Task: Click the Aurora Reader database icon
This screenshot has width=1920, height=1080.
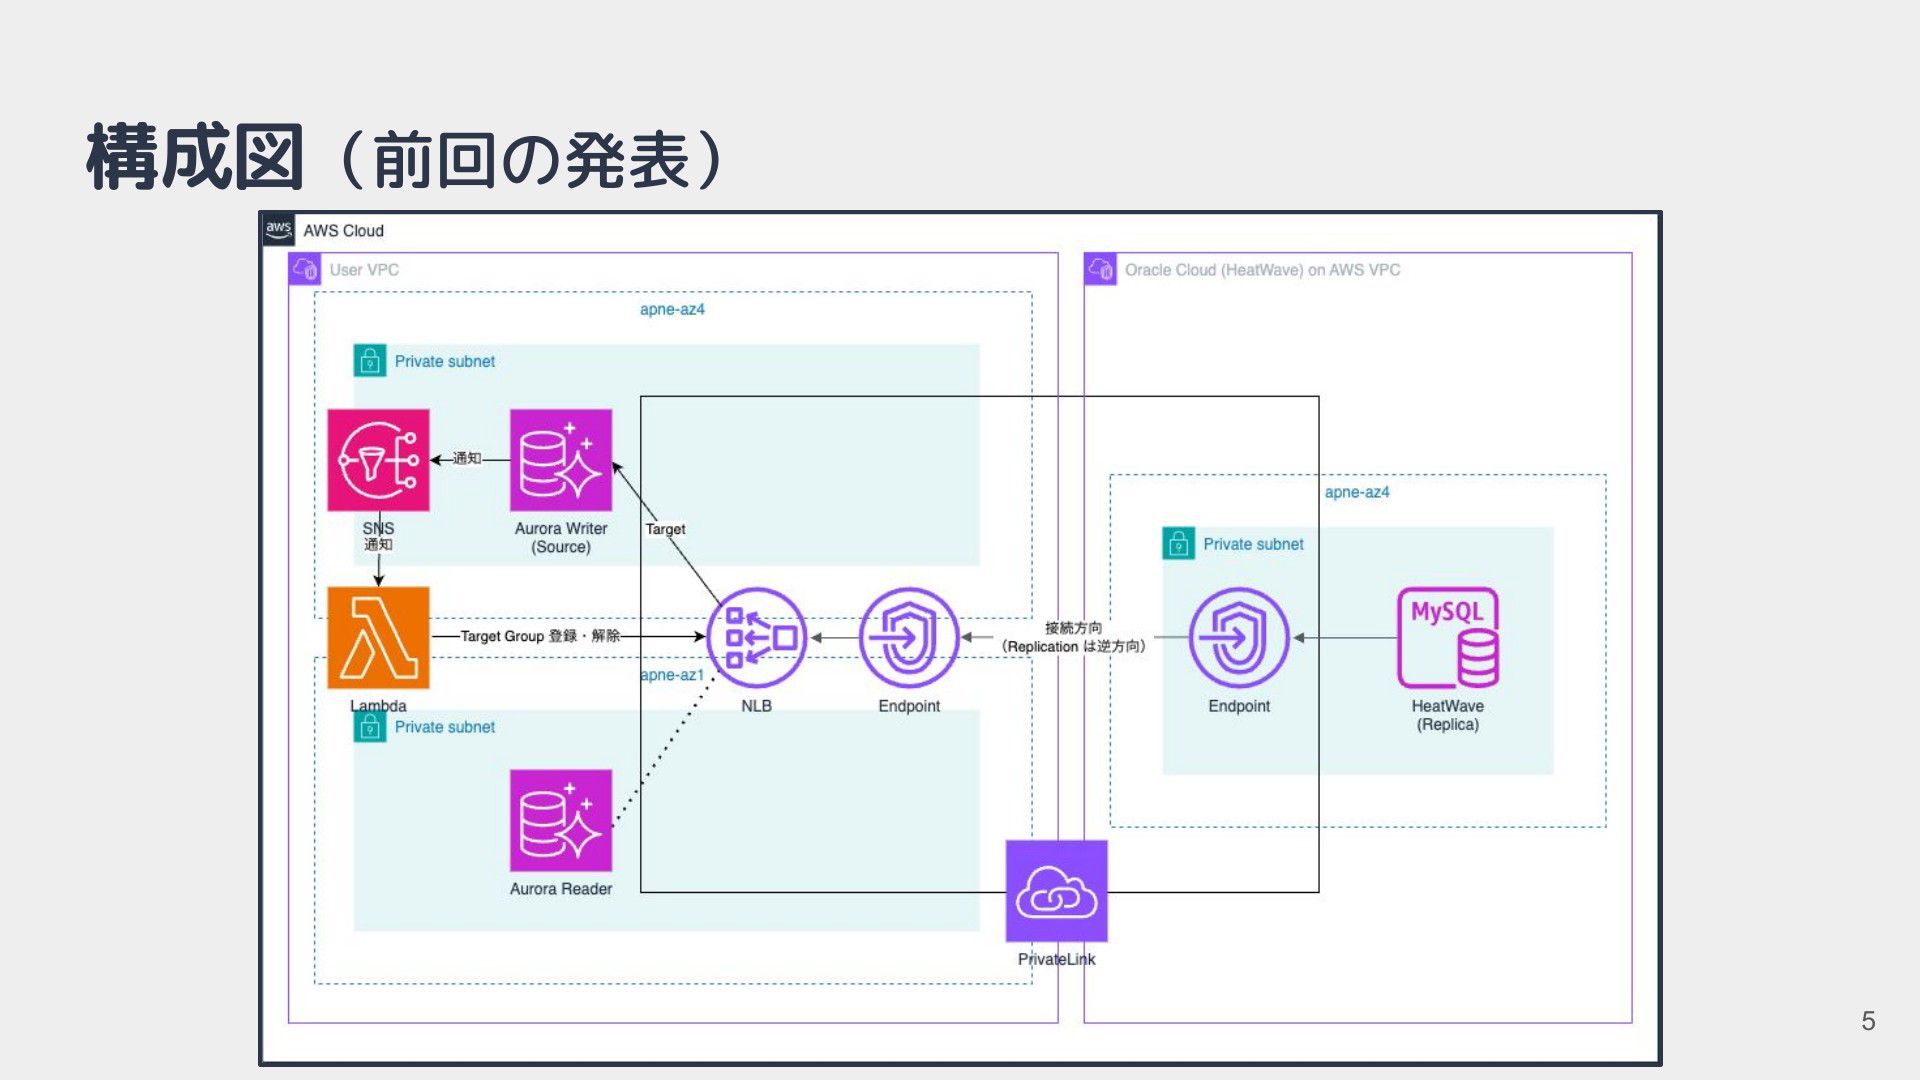Action: tap(561, 820)
